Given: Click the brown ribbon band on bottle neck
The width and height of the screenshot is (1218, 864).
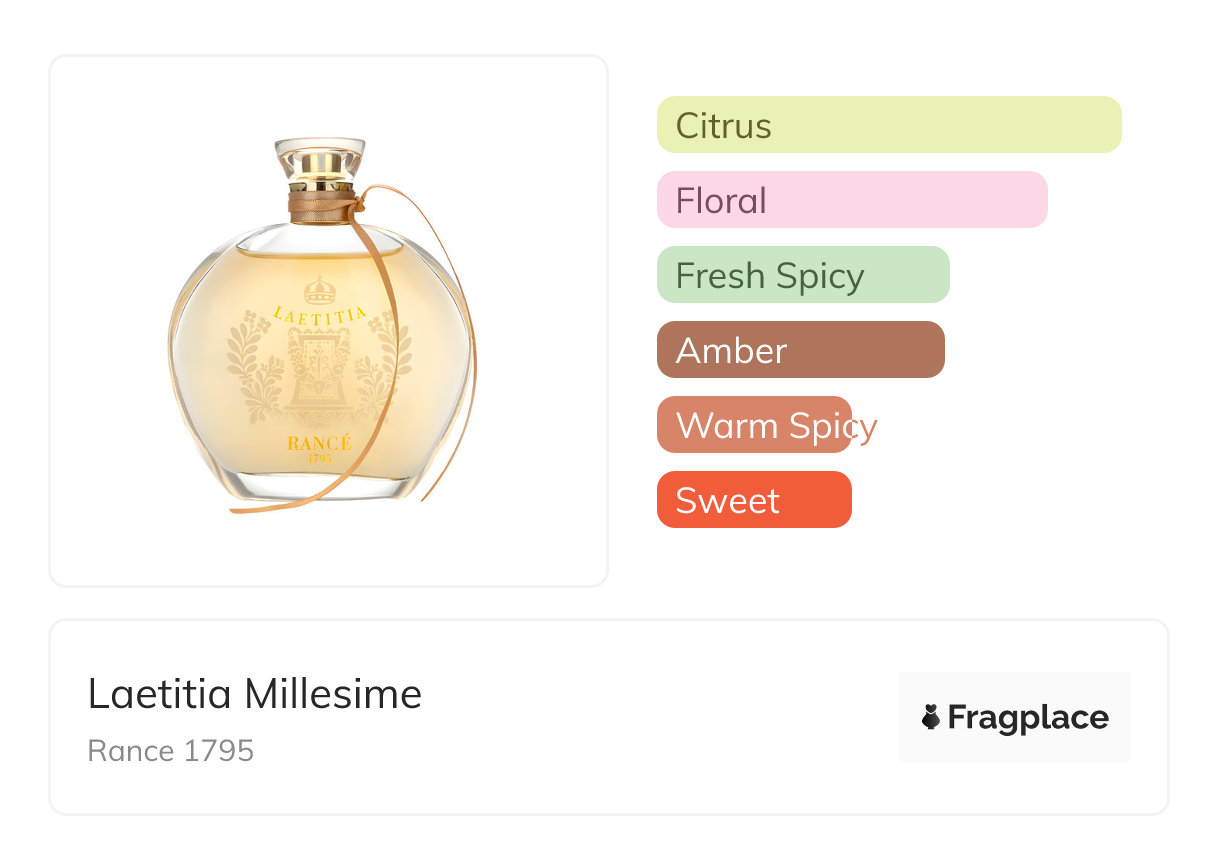Looking at the screenshot, I should click(x=322, y=208).
